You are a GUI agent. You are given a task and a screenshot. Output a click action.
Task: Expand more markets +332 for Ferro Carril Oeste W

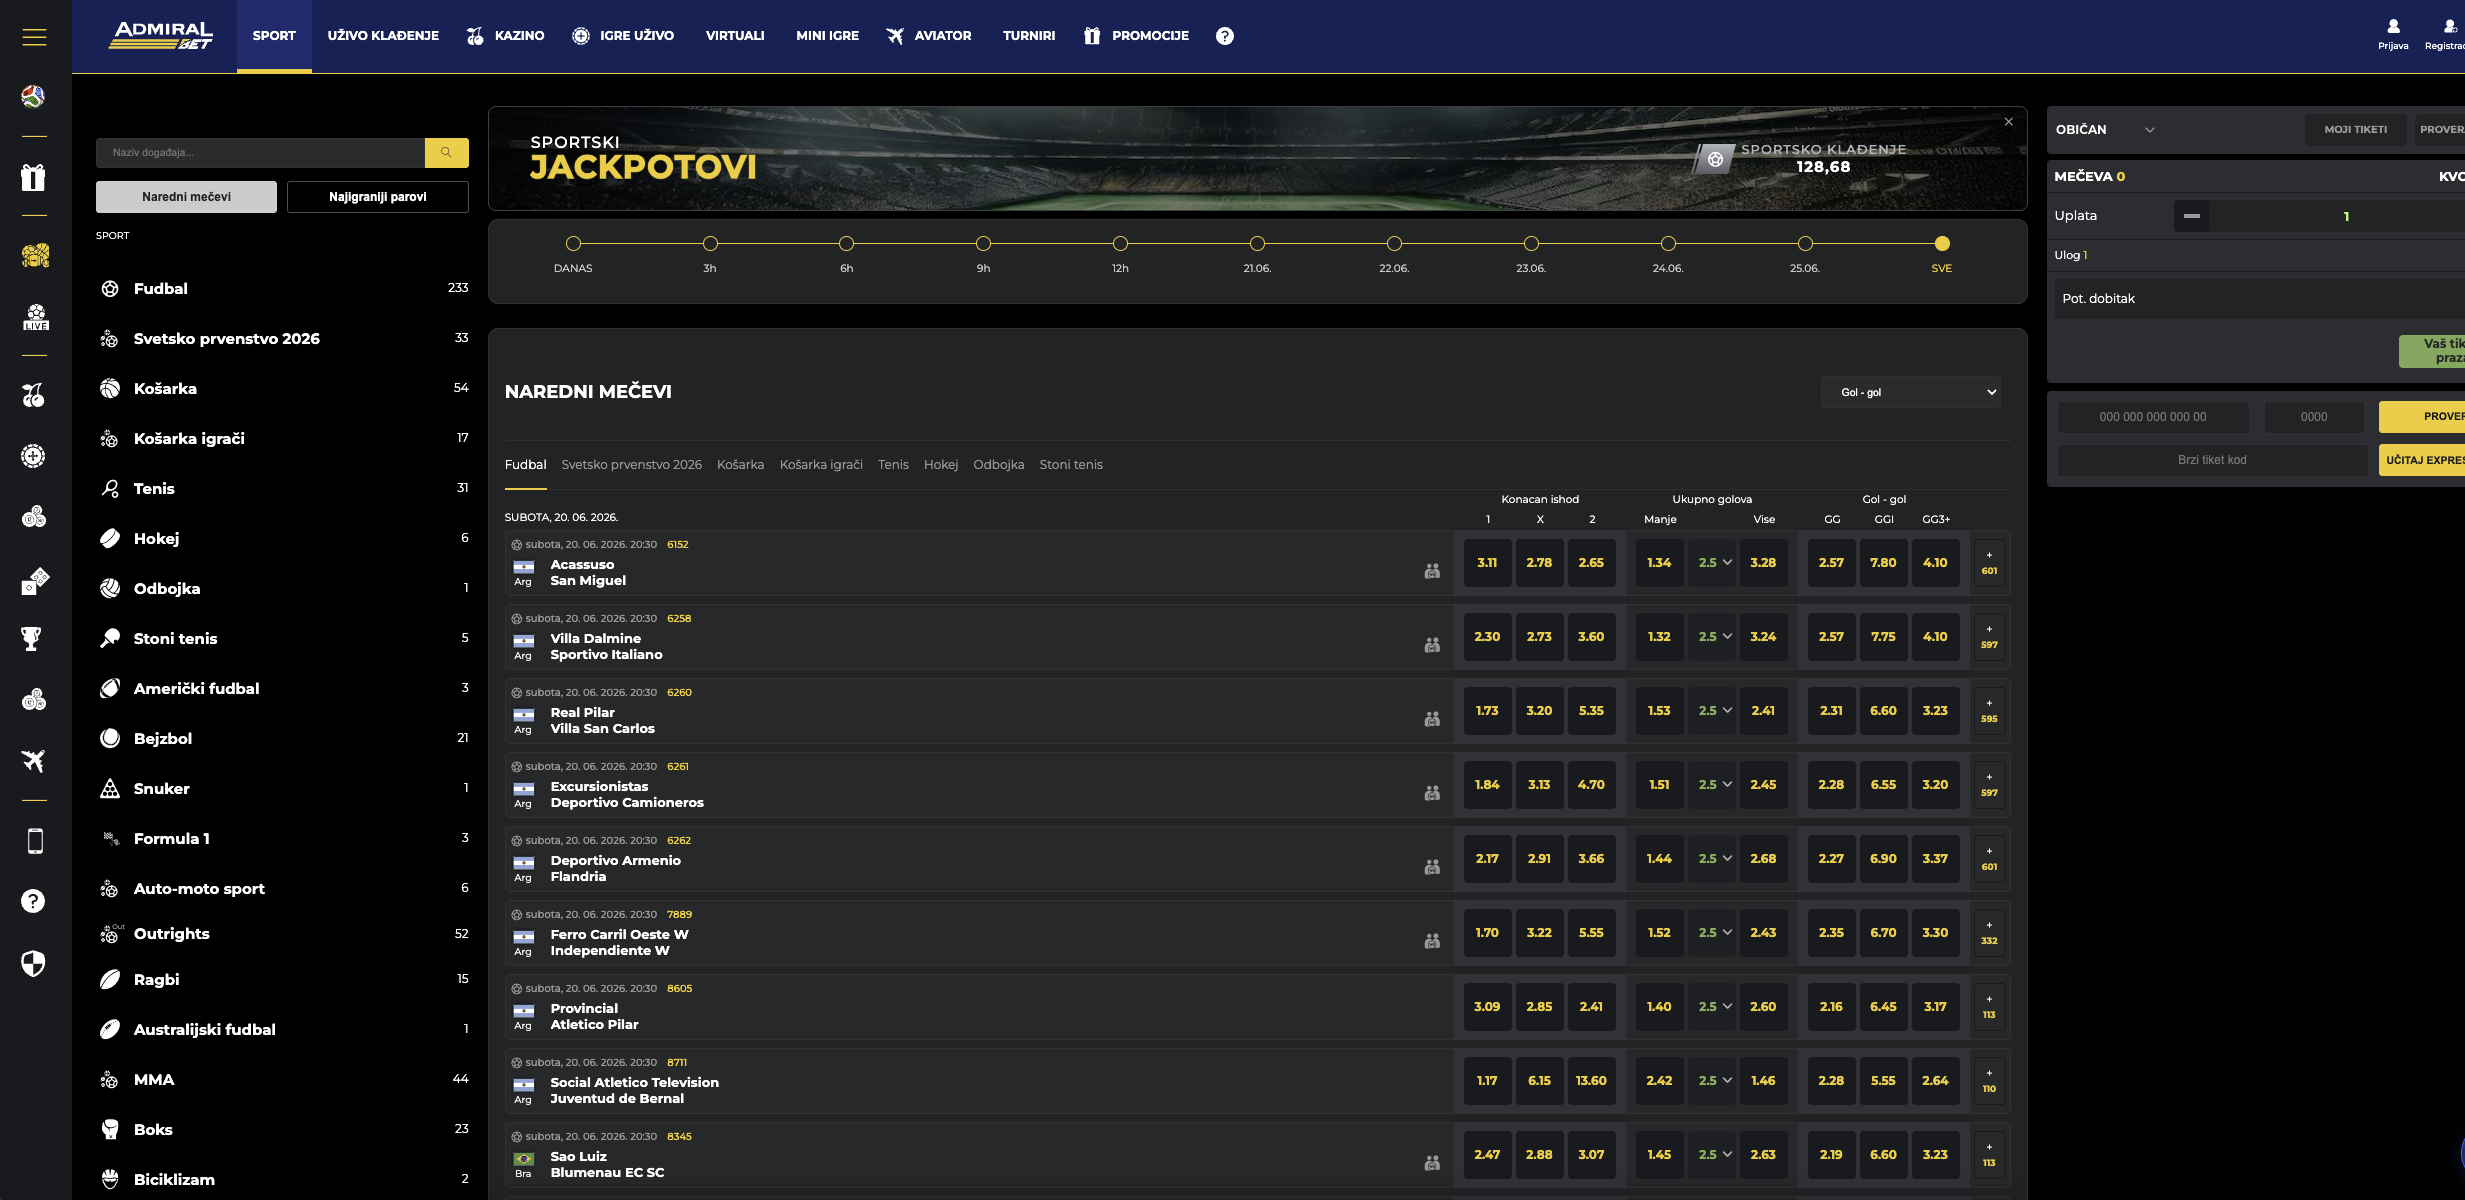pyautogui.click(x=1989, y=933)
